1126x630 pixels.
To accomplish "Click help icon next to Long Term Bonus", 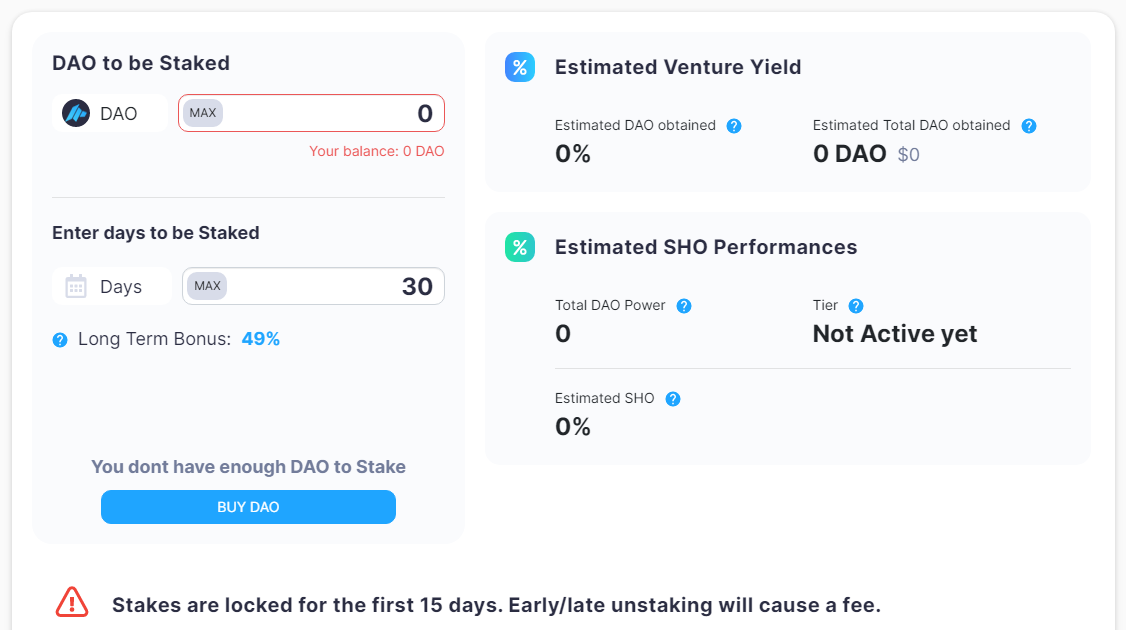I will 60,340.
